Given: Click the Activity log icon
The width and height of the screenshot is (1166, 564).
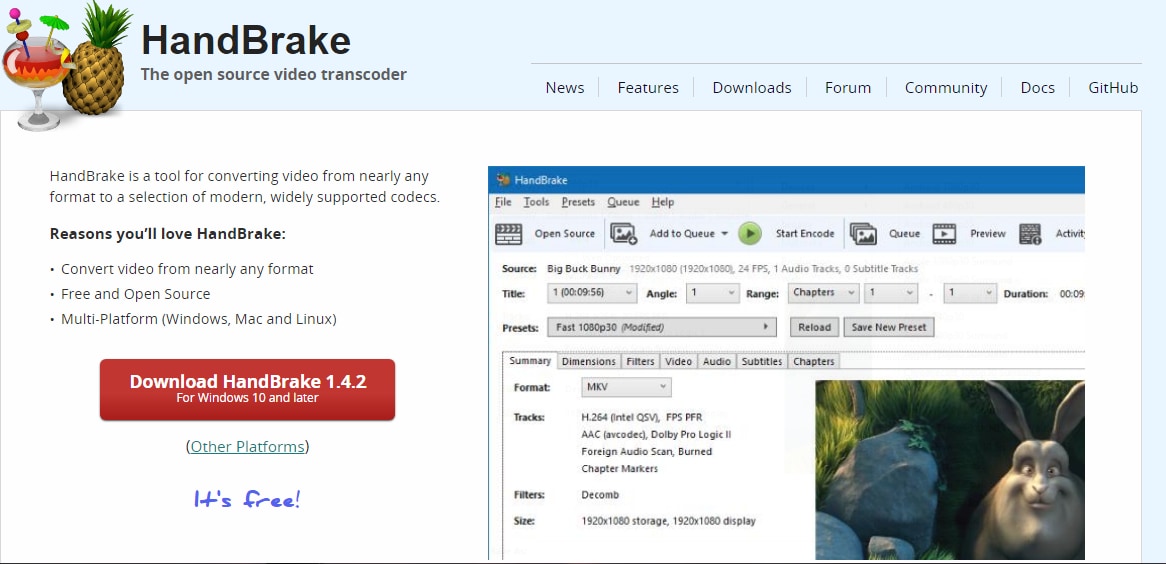Looking at the screenshot, I should (1030, 234).
